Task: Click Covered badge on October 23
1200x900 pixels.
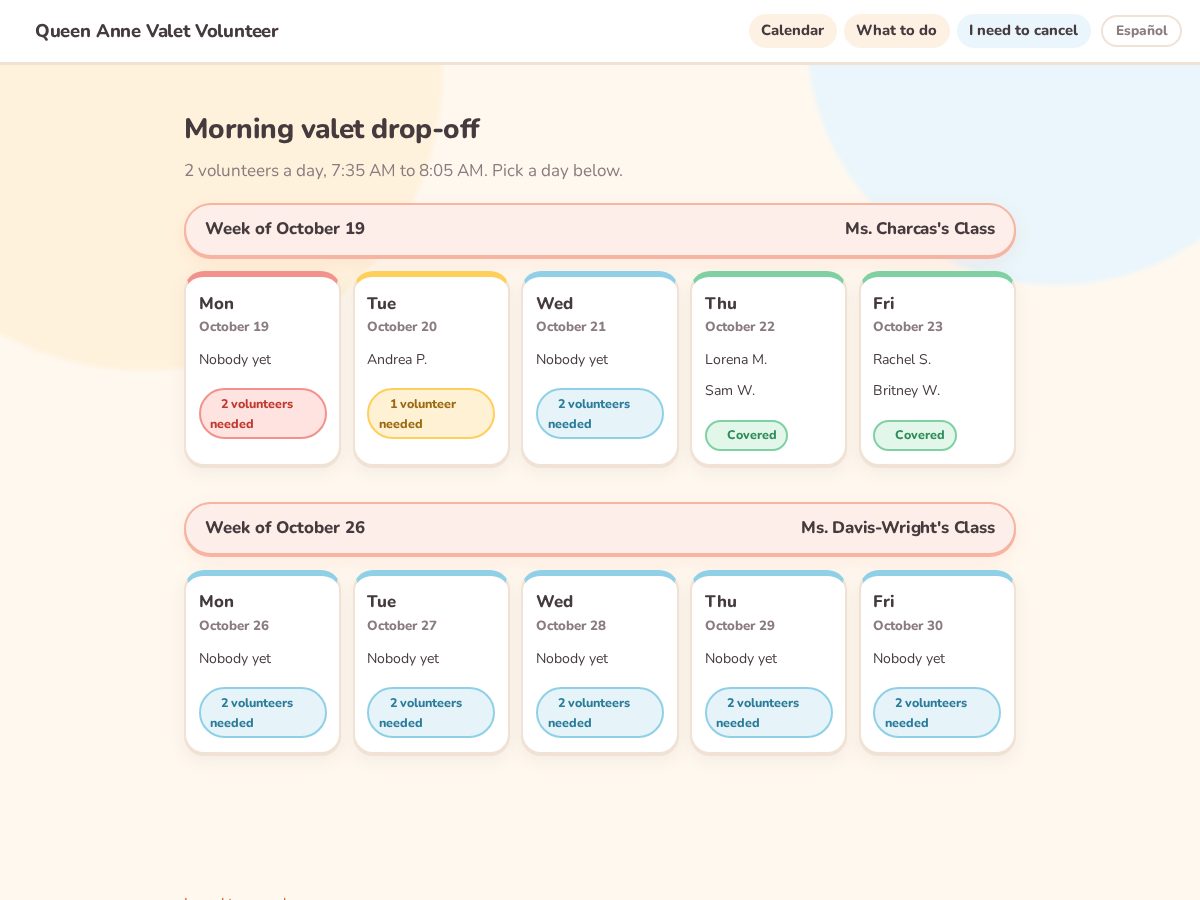Action: (x=915, y=435)
